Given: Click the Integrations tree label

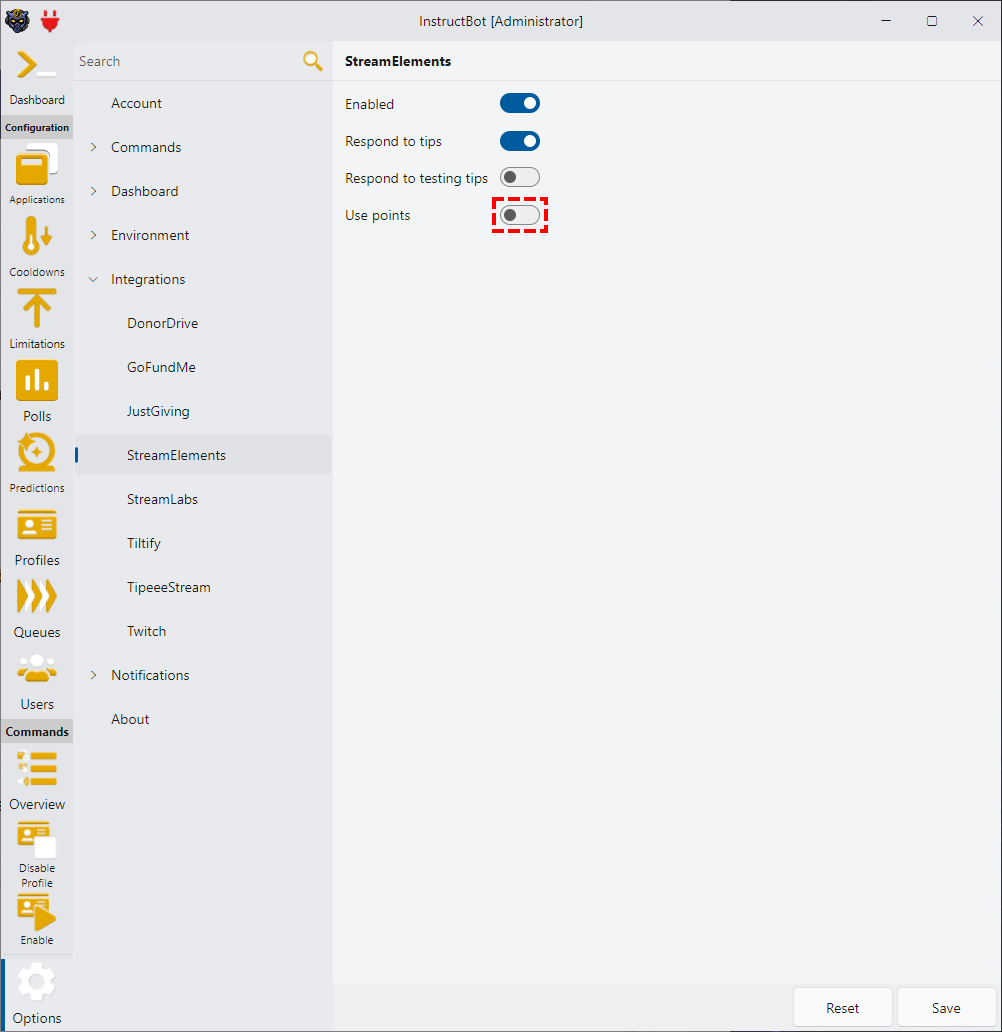Looking at the screenshot, I should [x=148, y=280].
